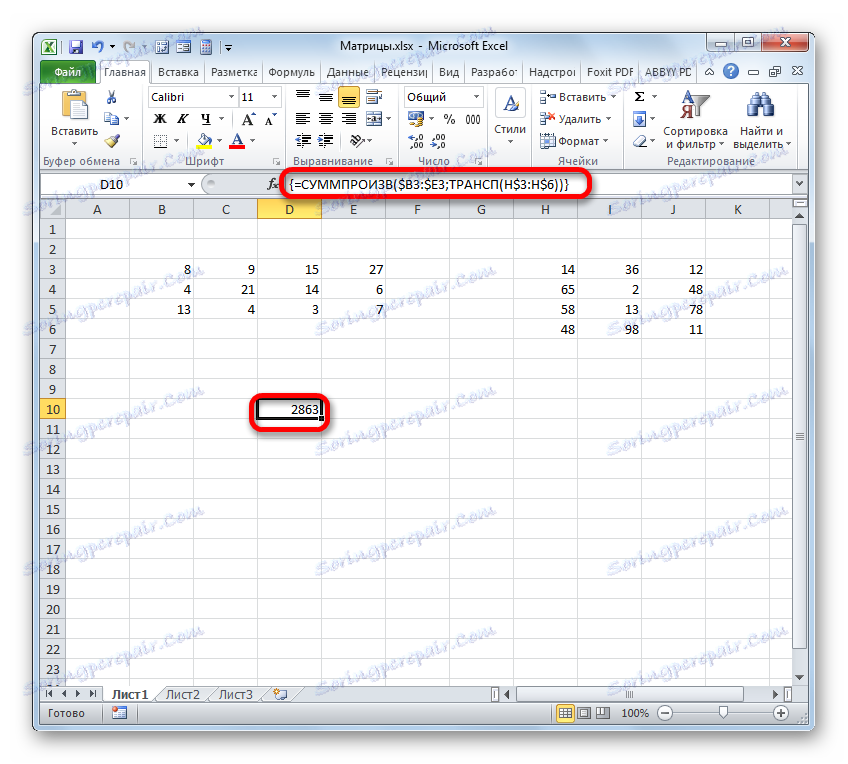Switch to the Формулы ribbon tab
This screenshot has height=764, width=848.
pyautogui.click(x=291, y=72)
